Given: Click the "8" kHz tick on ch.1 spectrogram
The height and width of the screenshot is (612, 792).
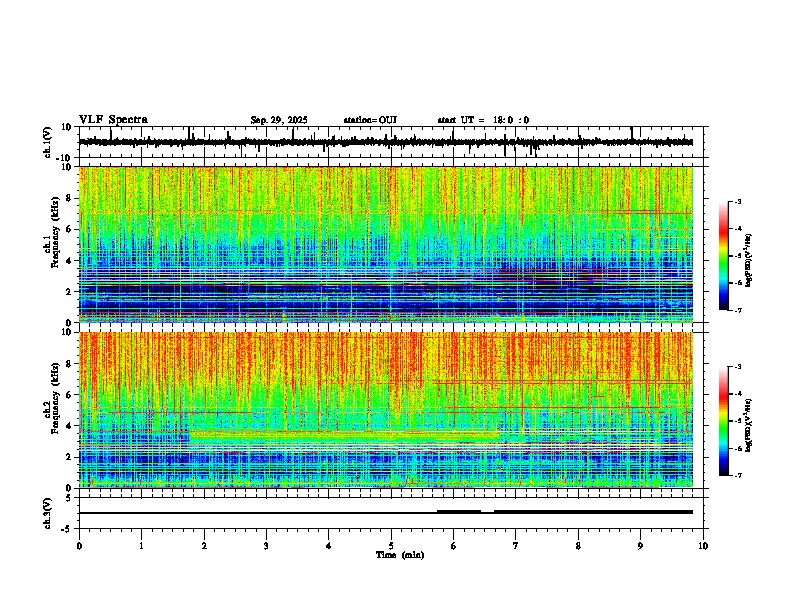Looking at the screenshot, I should point(70,198).
